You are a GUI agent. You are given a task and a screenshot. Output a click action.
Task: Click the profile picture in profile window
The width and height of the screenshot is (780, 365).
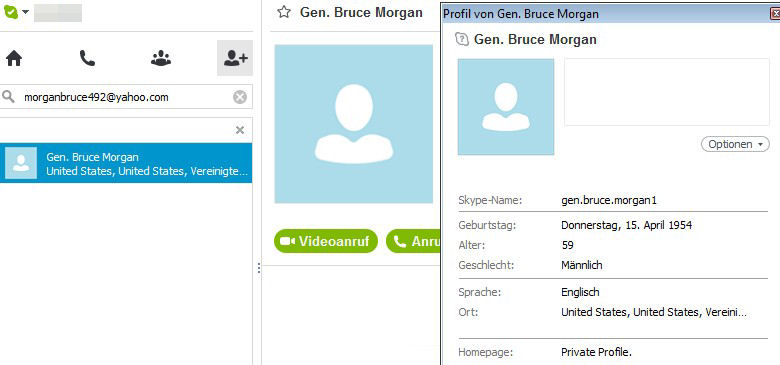506,107
